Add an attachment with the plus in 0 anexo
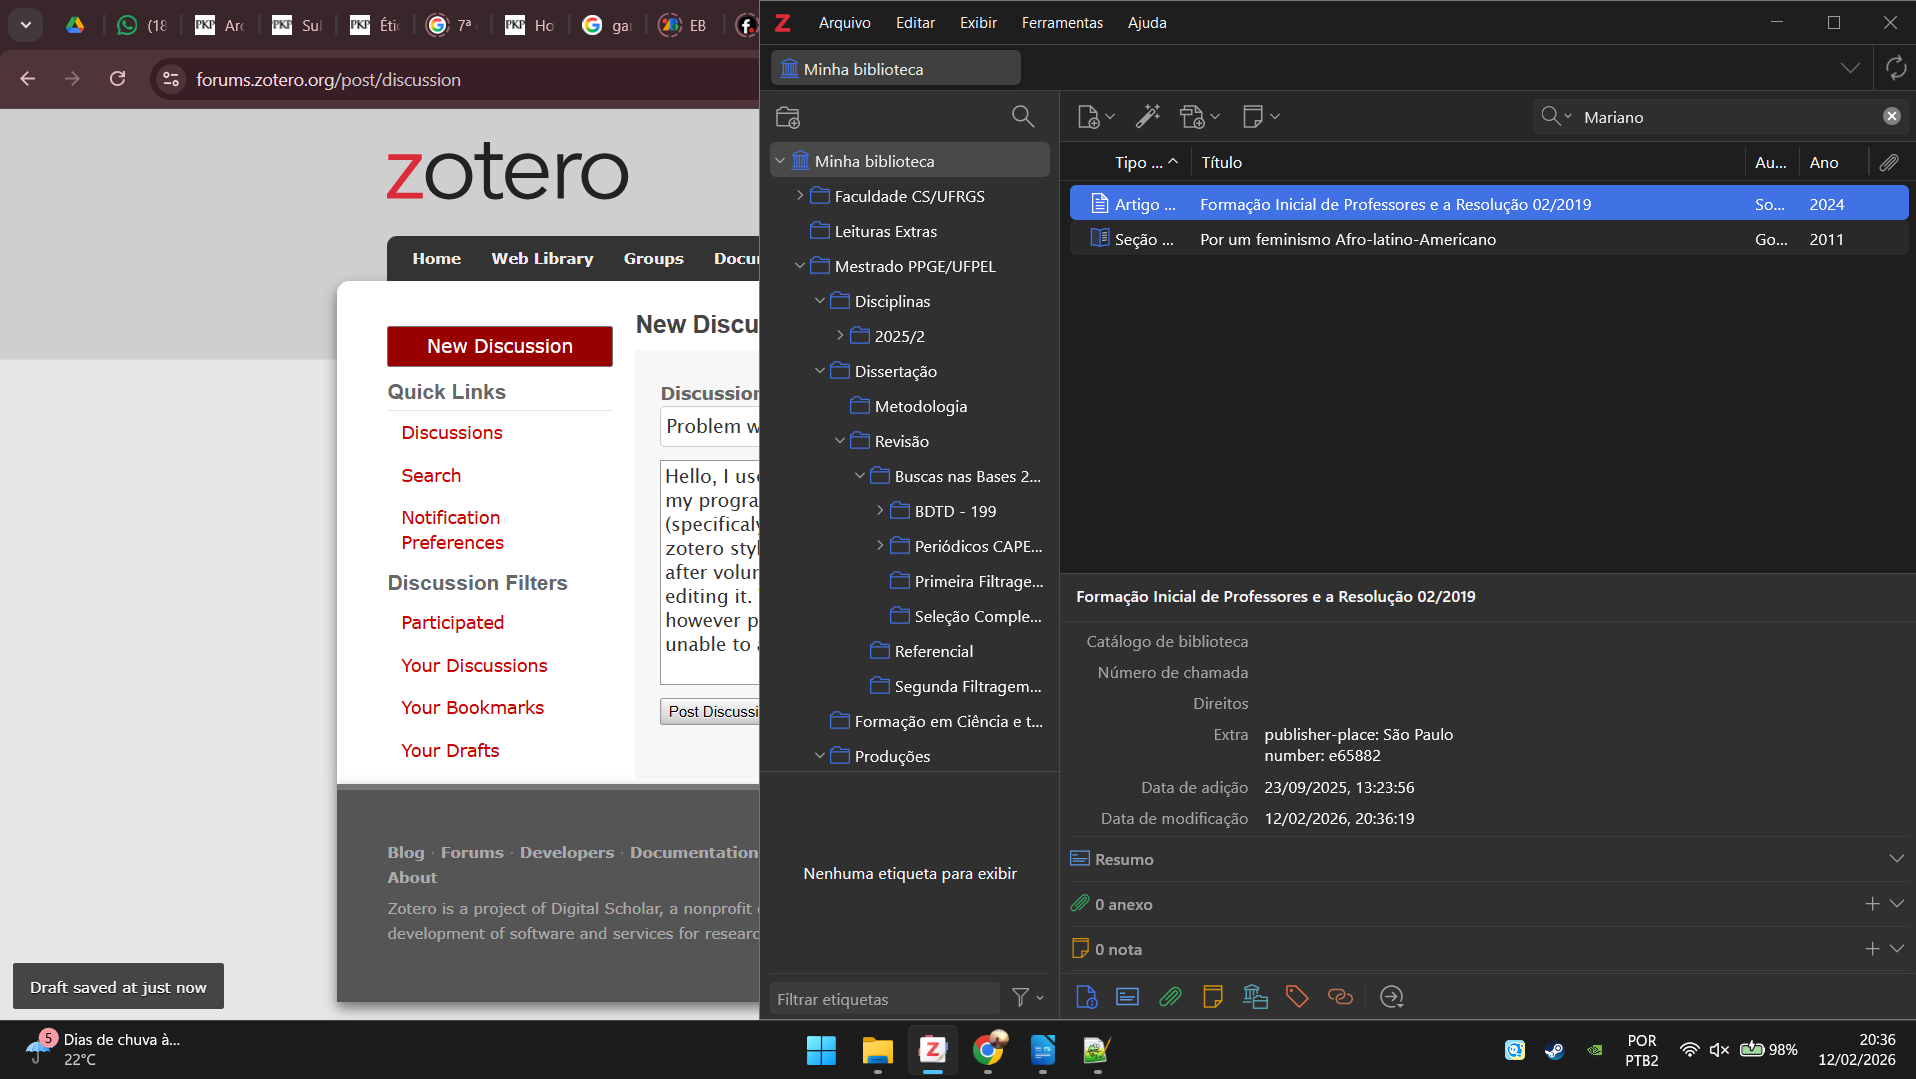 tap(1872, 904)
